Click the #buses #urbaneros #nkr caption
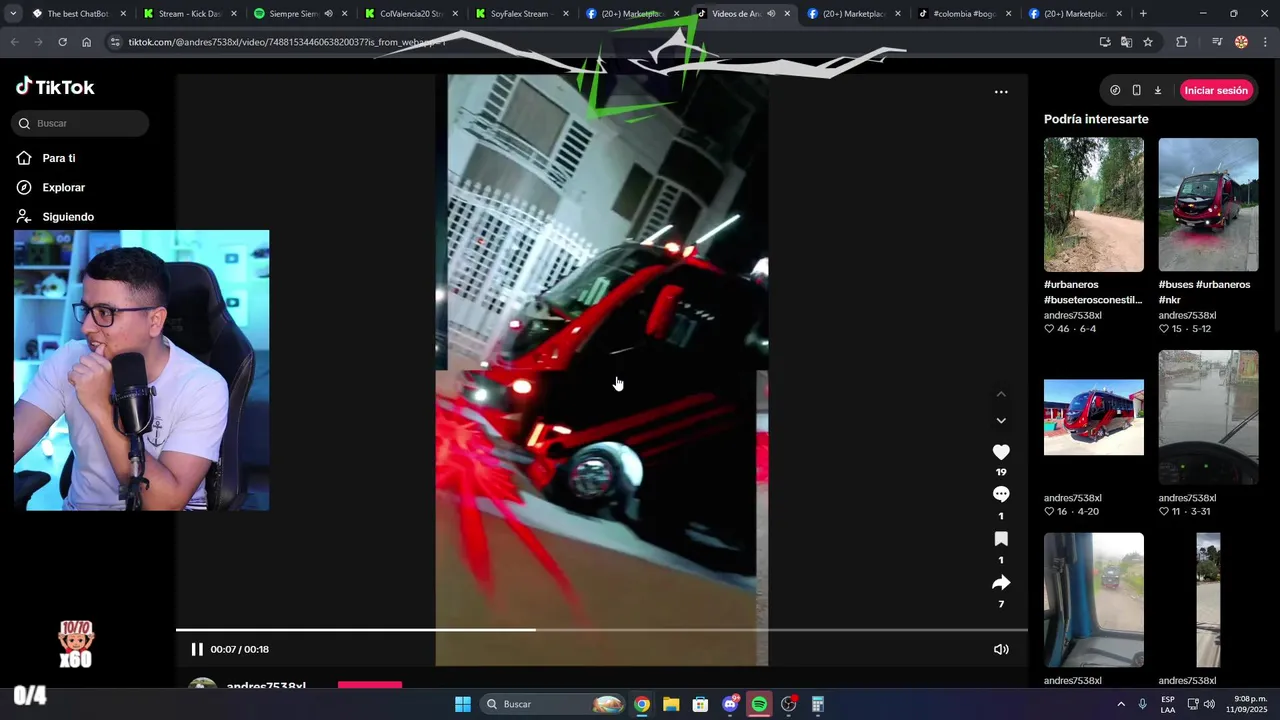This screenshot has height=720, width=1280. (1204, 292)
